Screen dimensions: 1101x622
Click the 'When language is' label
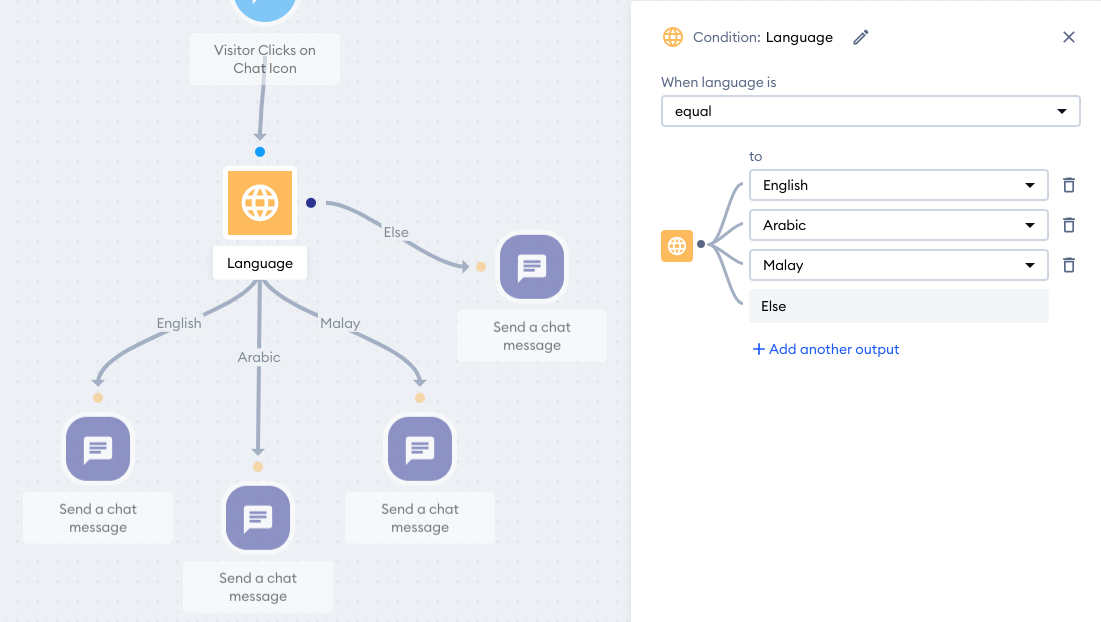[x=718, y=82]
